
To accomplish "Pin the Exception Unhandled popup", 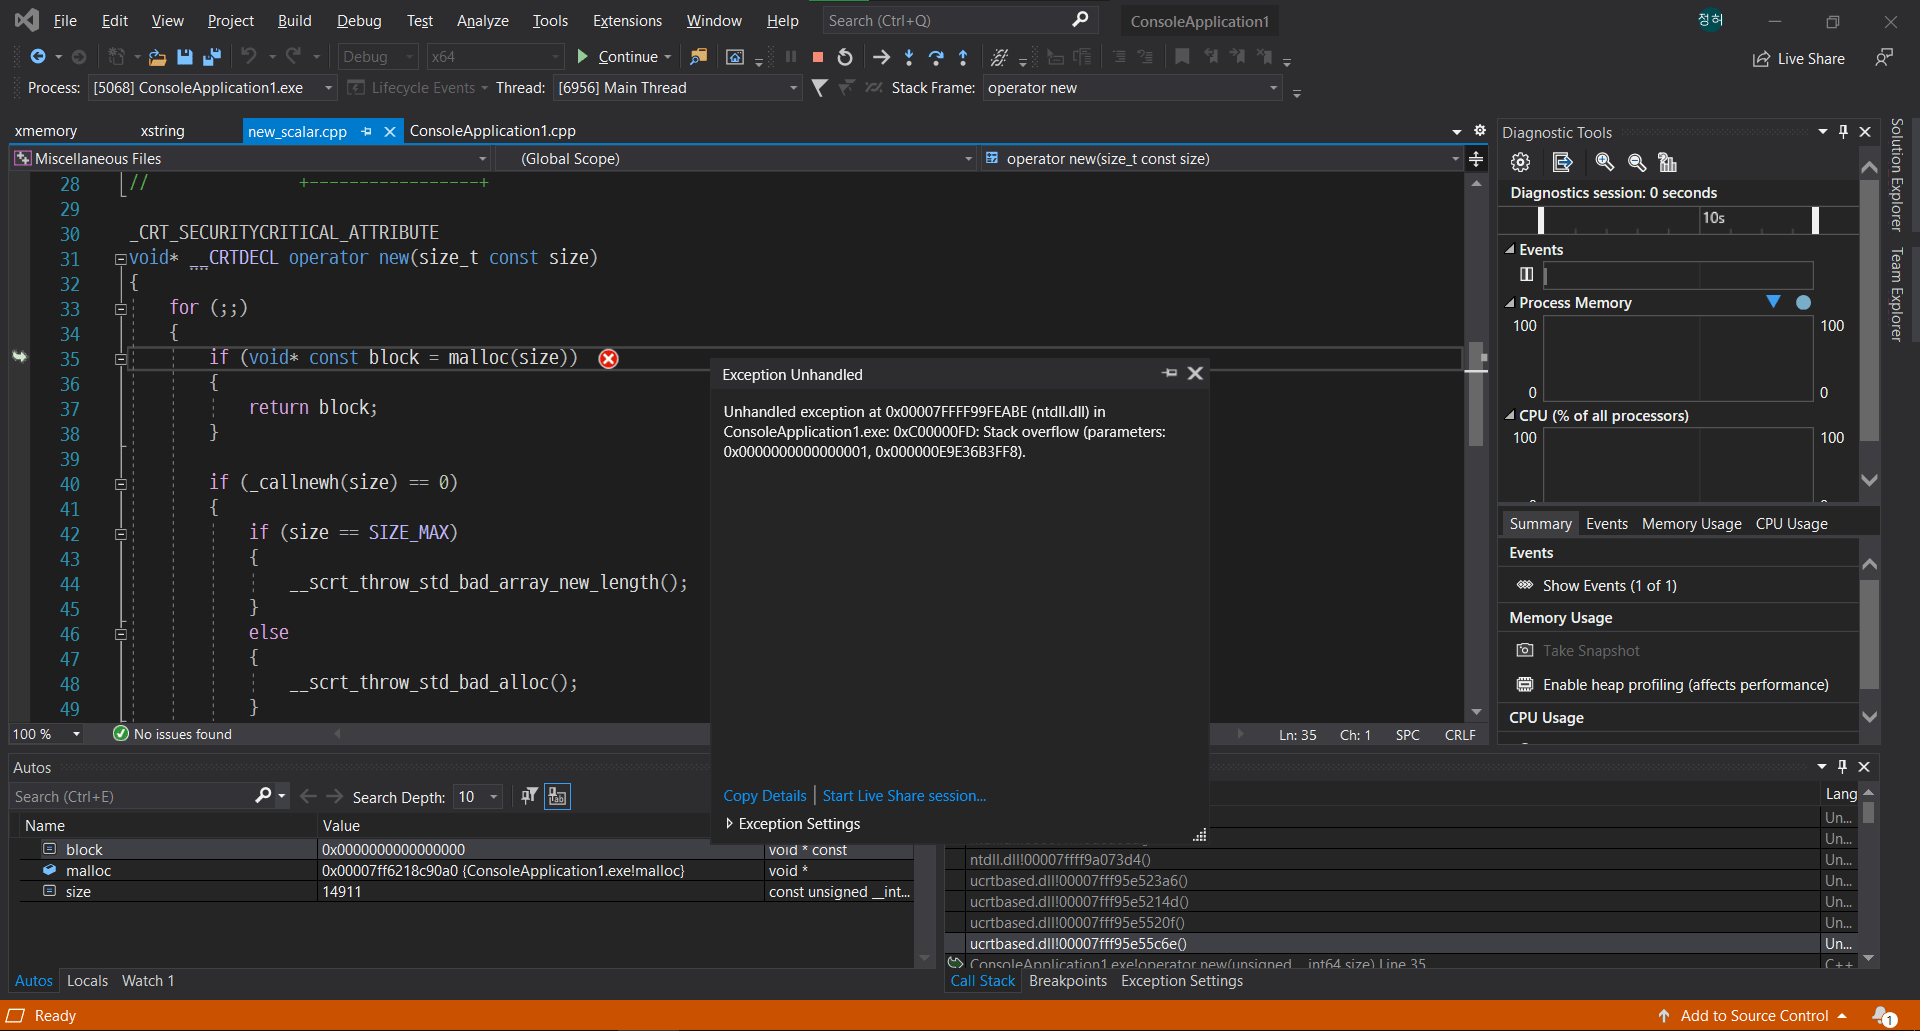I will tap(1169, 373).
